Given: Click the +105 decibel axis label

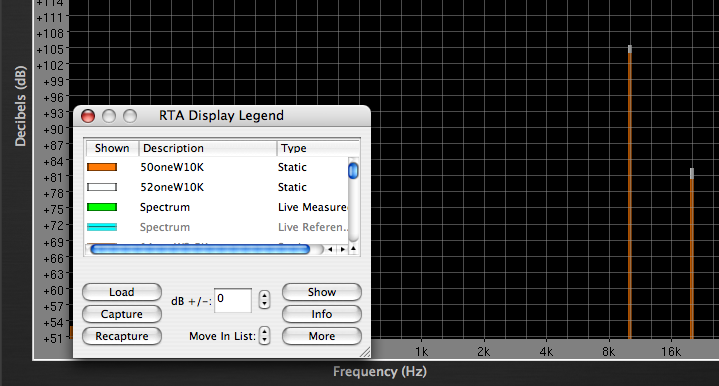Looking at the screenshot, I should point(50,49).
